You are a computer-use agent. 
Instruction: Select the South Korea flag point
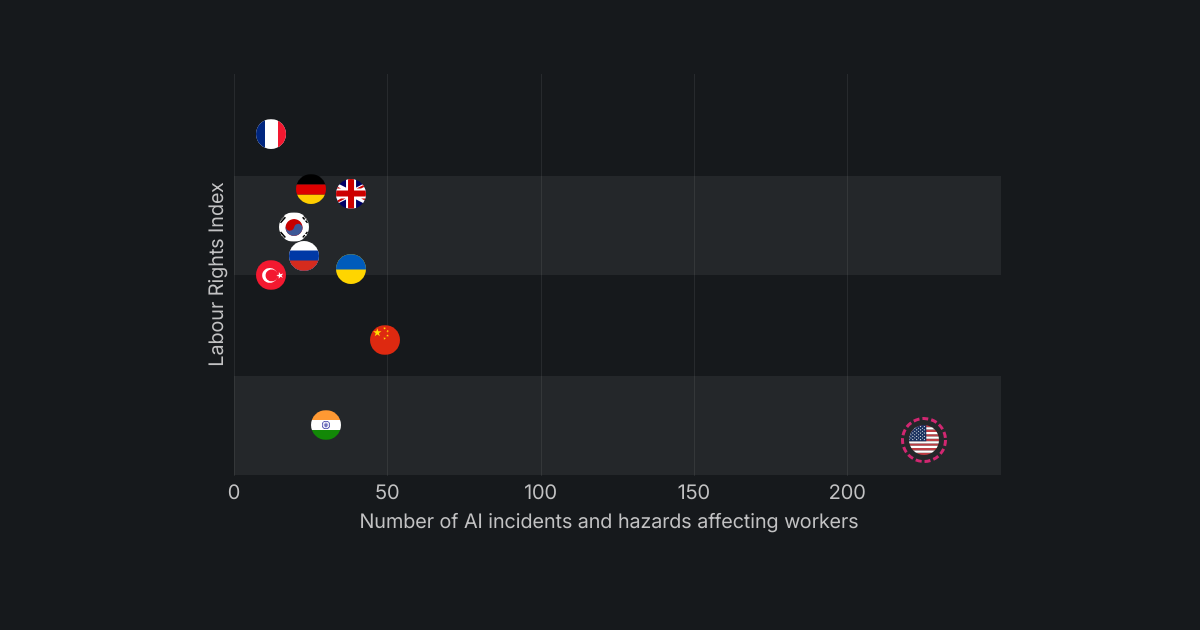(x=294, y=227)
